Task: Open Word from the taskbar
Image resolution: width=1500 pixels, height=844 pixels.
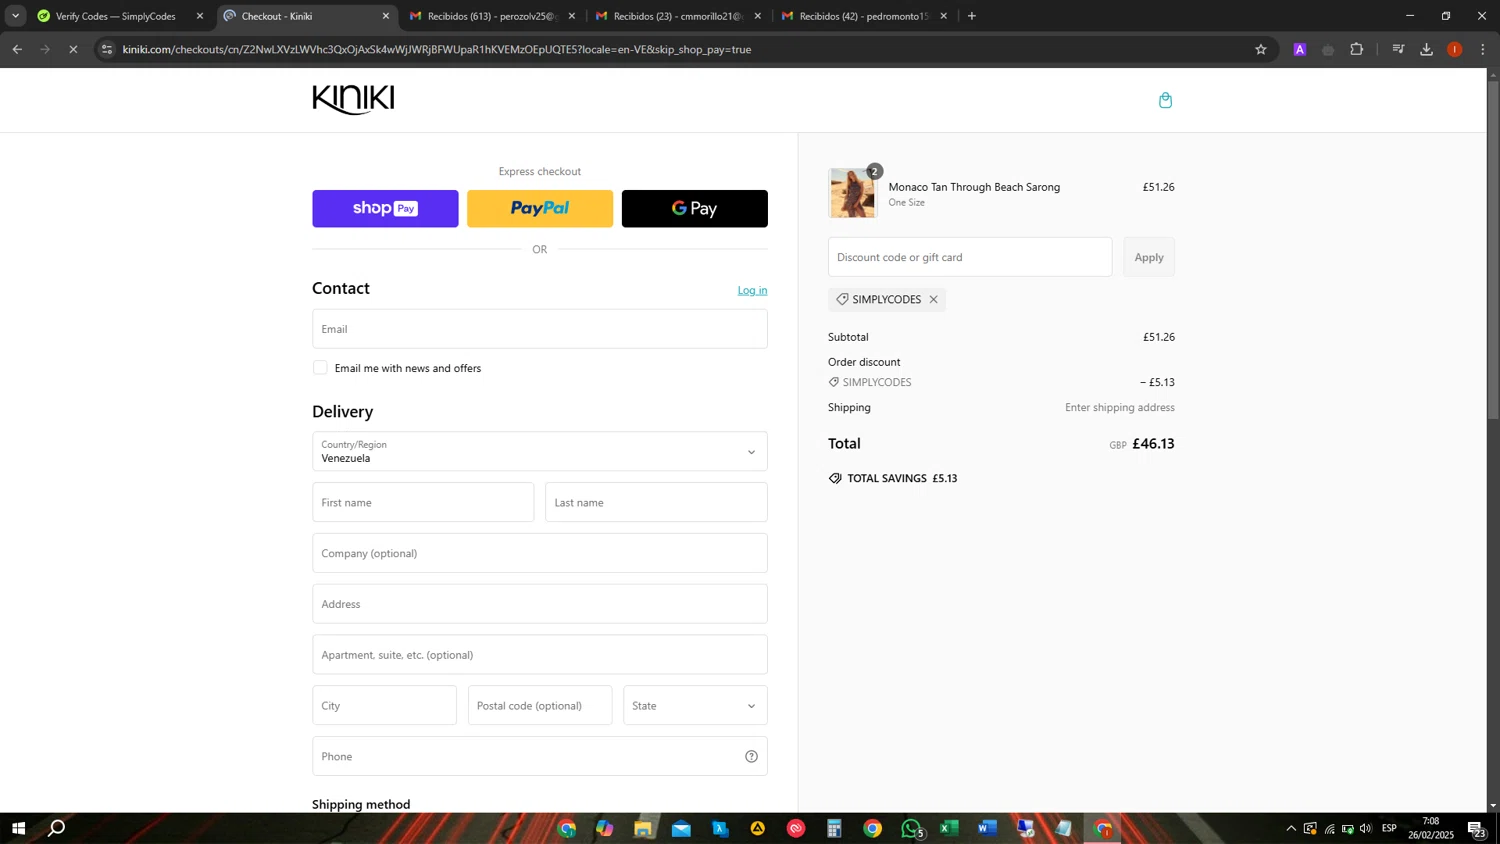Action: (x=987, y=828)
